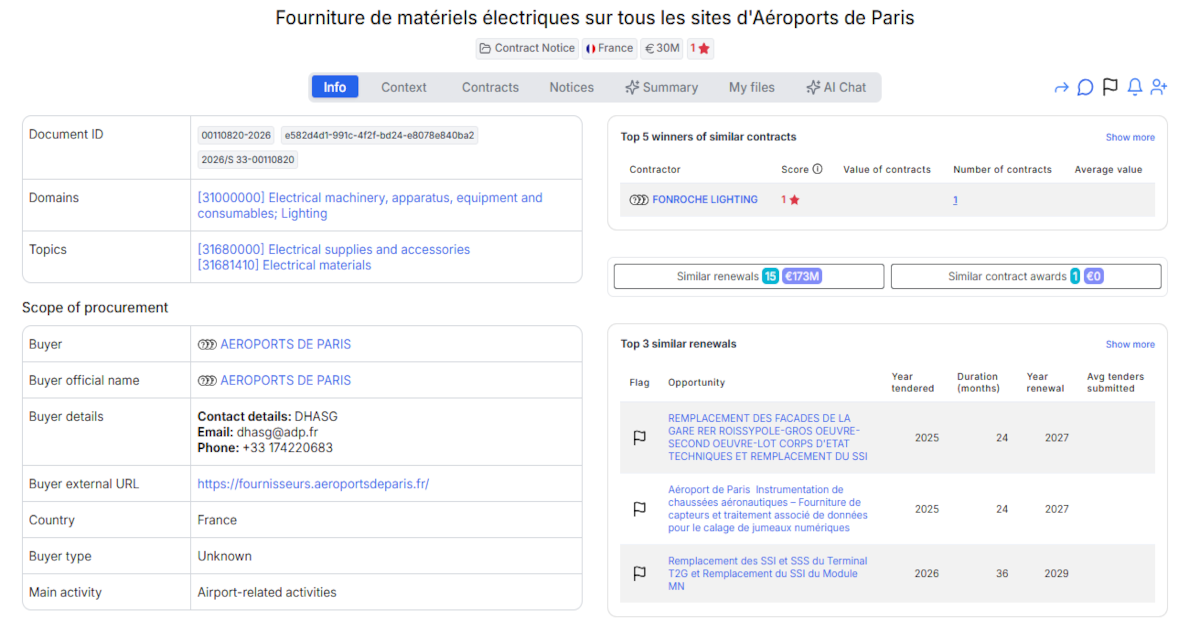Open the Contracts tab
Screen dimensions: 1200x628
coord(489,87)
